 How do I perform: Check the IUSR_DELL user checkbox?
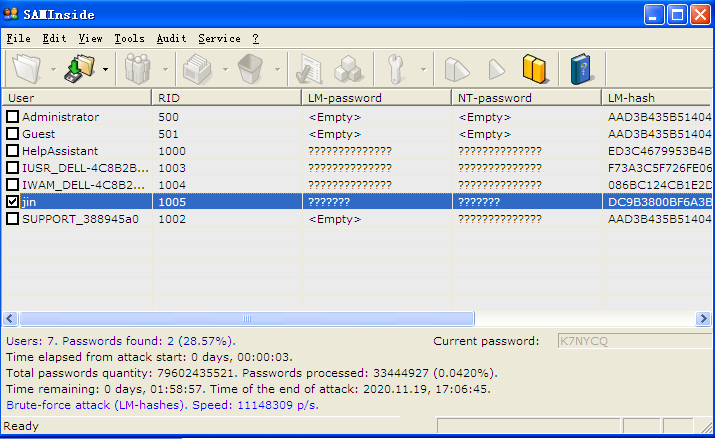(x=12, y=168)
